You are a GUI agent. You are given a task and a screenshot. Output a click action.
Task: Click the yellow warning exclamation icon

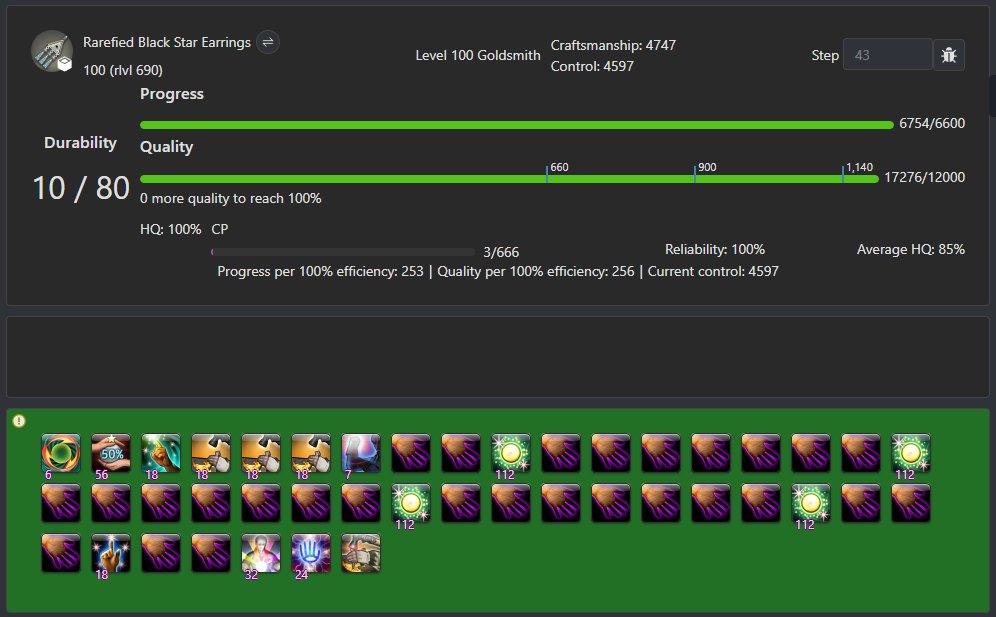click(x=19, y=421)
